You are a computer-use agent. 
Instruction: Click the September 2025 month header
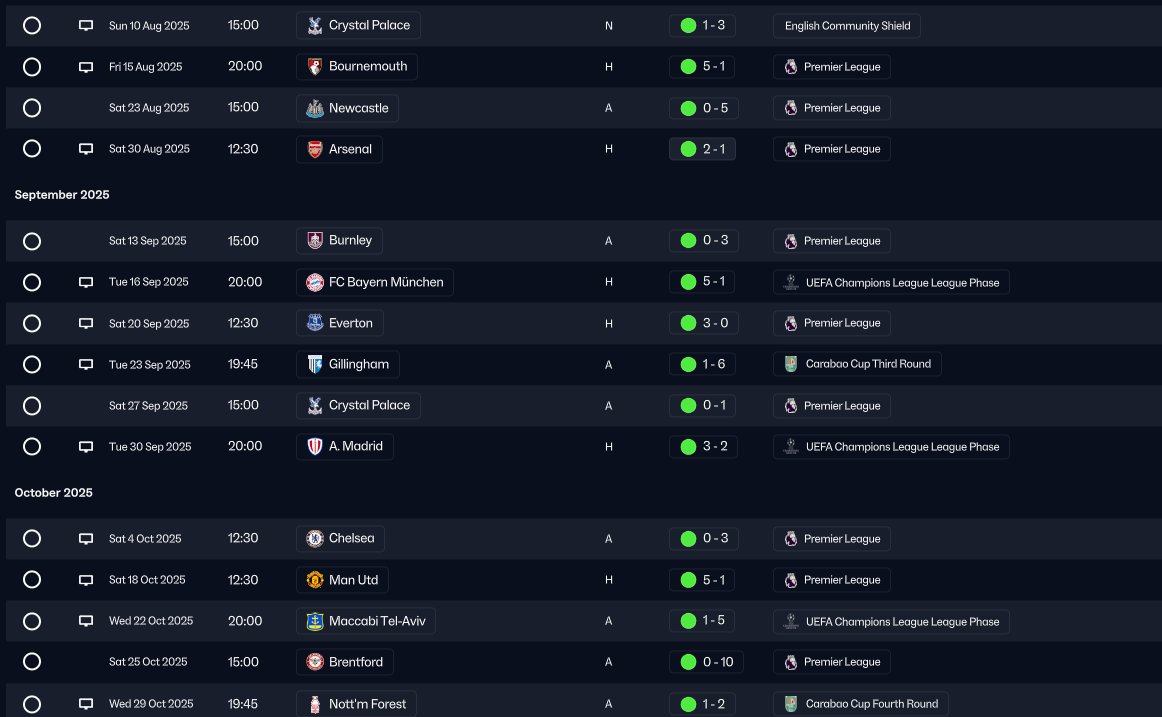62,195
